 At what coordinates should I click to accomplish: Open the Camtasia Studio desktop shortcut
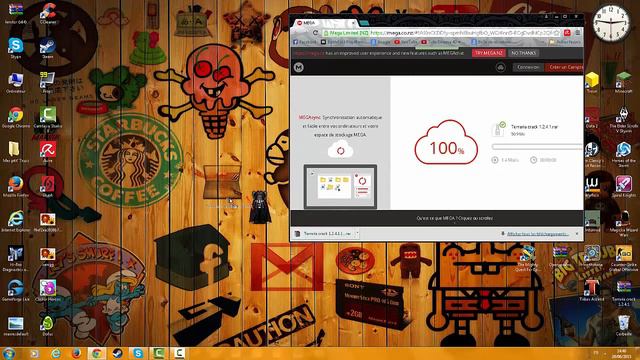click(48, 118)
